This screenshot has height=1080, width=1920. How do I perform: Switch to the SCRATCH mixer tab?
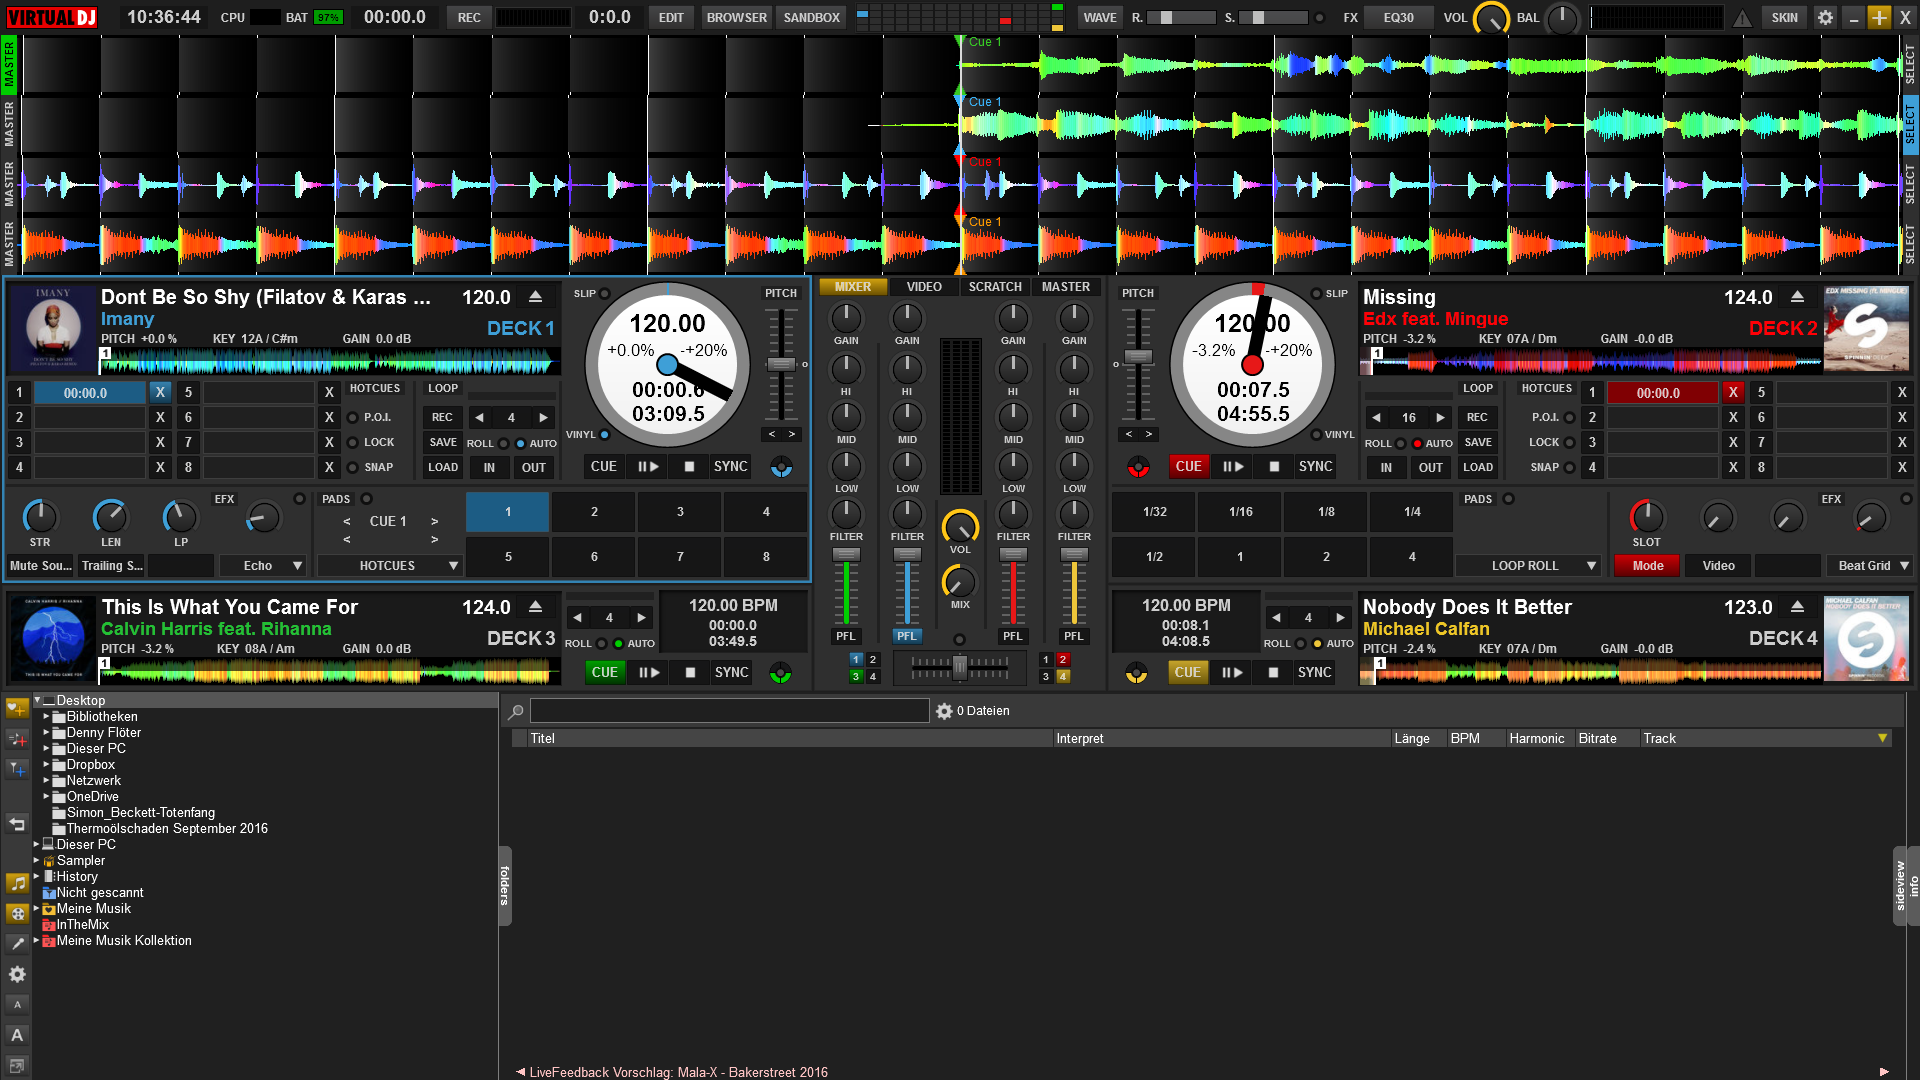click(995, 287)
